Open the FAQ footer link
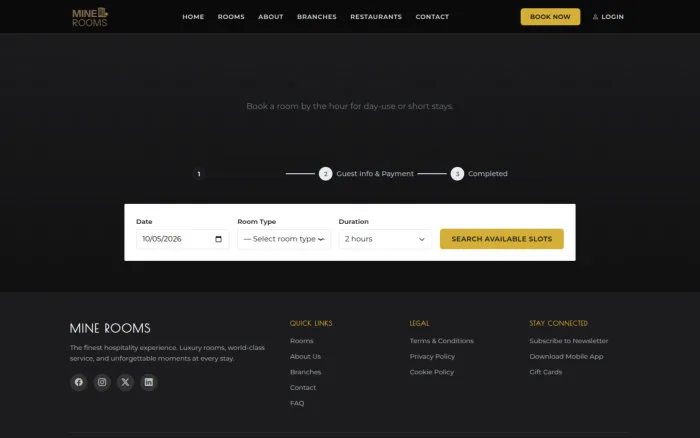The height and width of the screenshot is (438, 700). [297, 403]
